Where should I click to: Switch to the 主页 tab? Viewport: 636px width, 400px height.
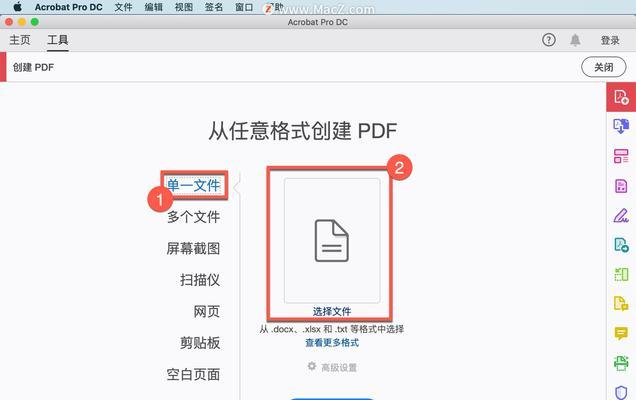[x=20, y=40]
